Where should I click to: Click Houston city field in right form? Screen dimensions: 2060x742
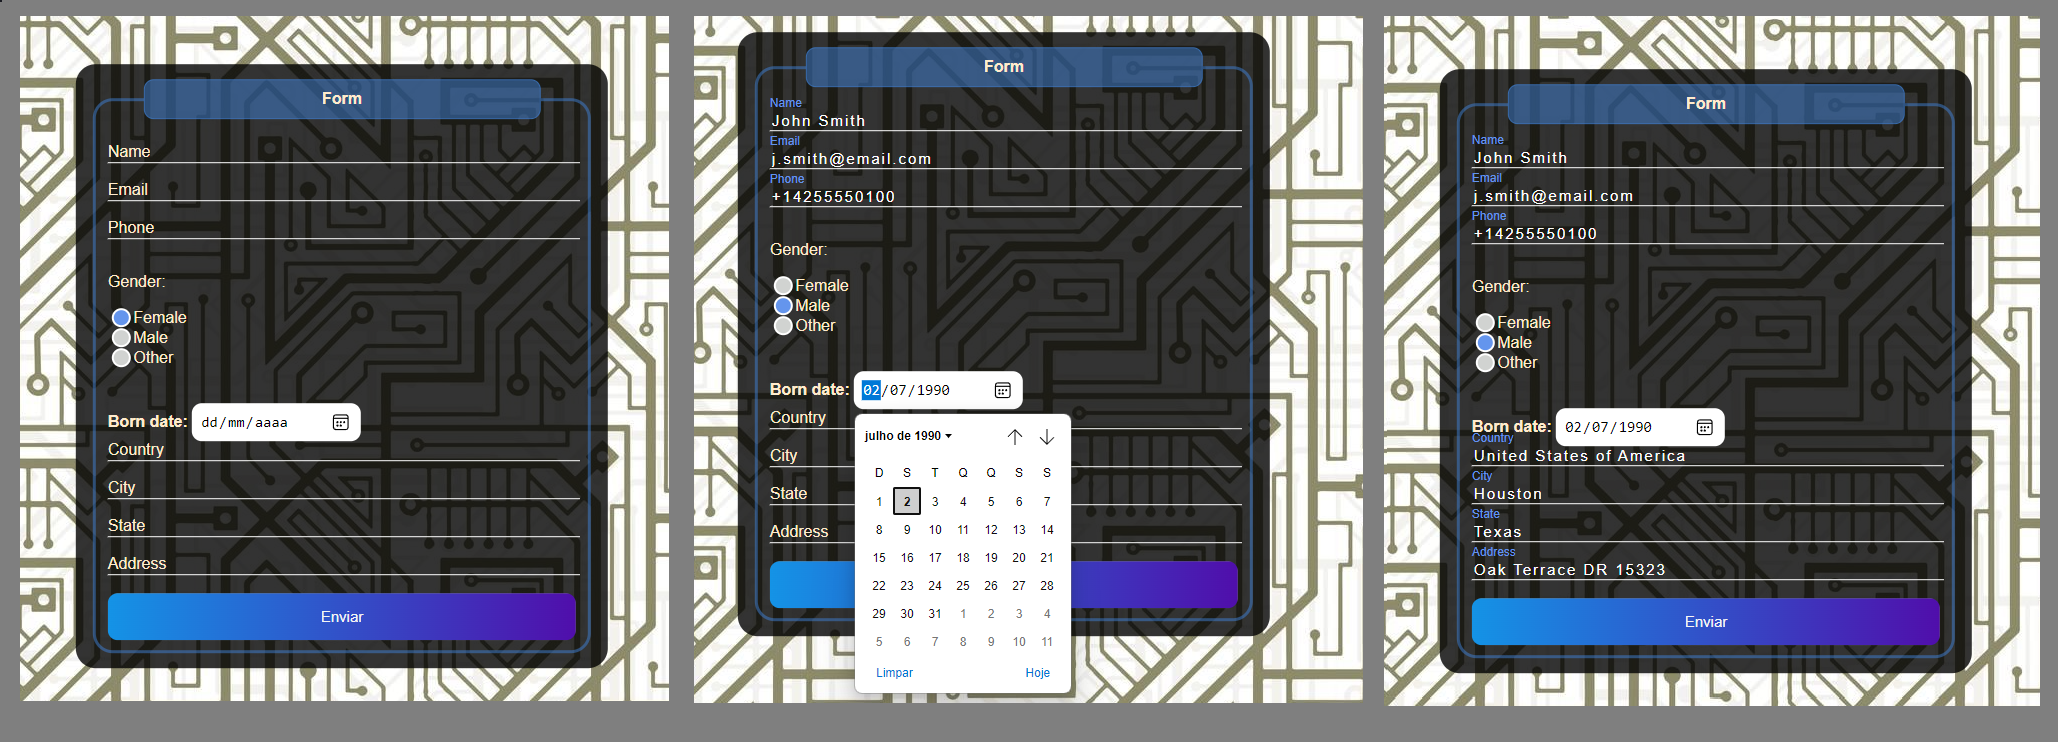1707,494
